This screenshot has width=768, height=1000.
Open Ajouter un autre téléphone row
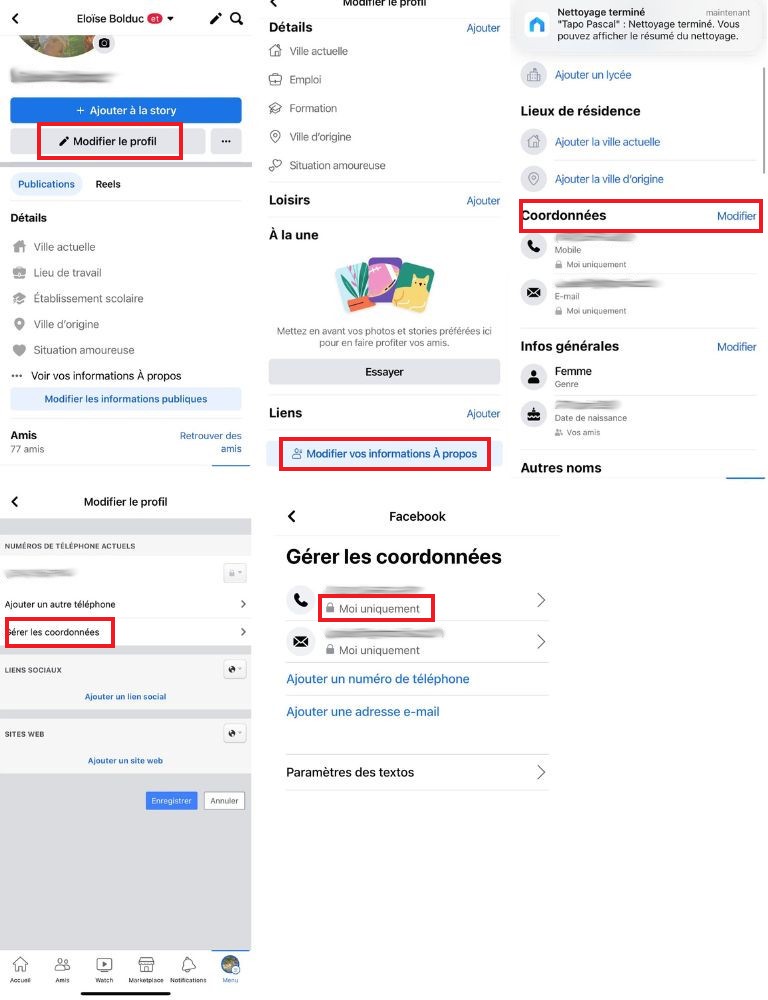(126, 604)
